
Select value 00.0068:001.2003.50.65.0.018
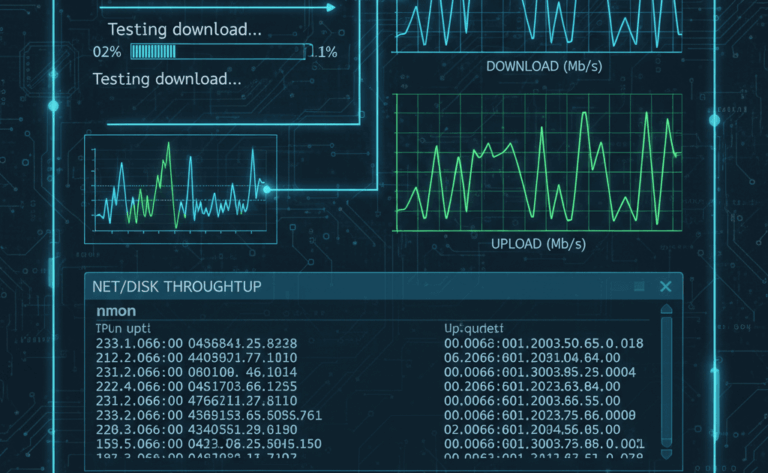pos(544,344)
